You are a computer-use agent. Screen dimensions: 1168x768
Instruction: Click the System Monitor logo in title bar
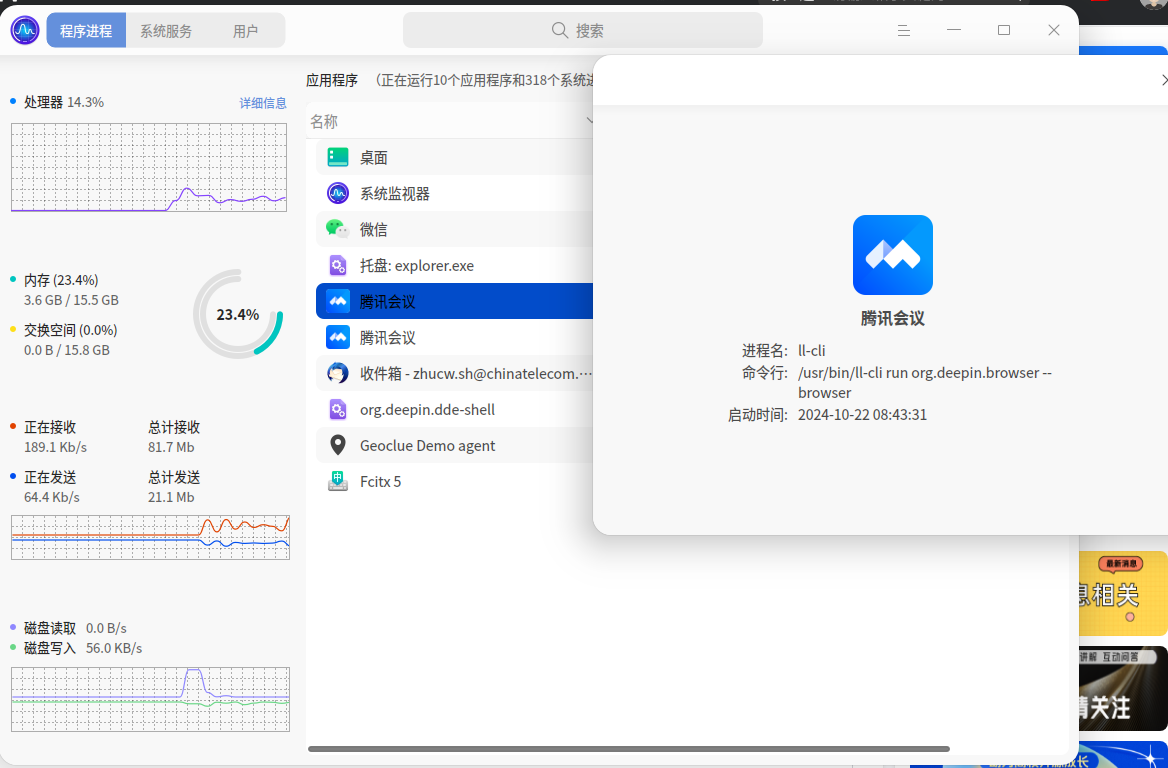(x=25, y=31)
